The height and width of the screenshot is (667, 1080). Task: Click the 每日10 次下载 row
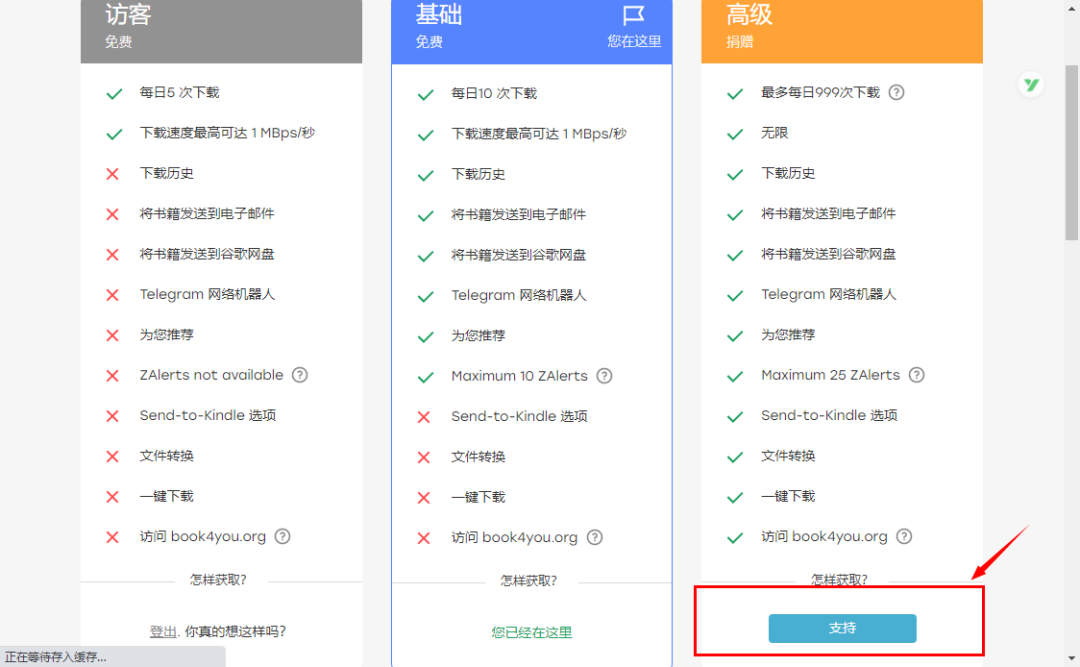[x=494, y=93]
